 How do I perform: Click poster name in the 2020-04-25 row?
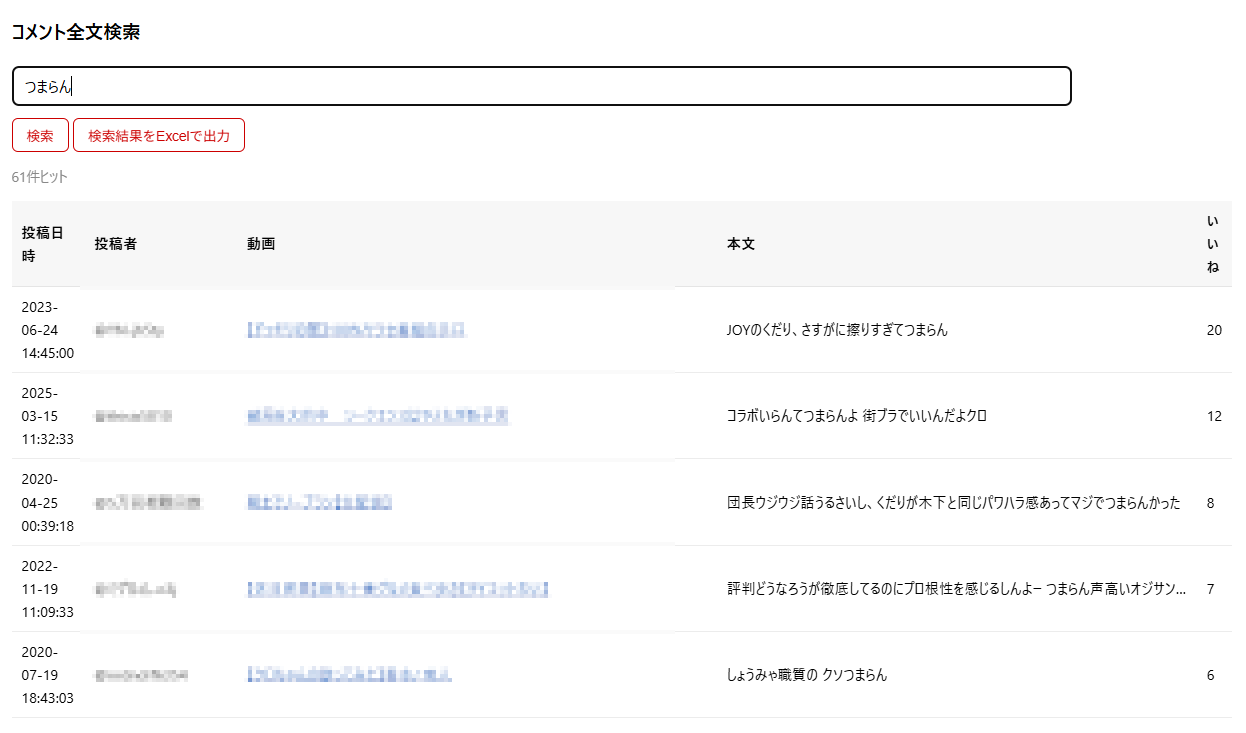(148, 503)
